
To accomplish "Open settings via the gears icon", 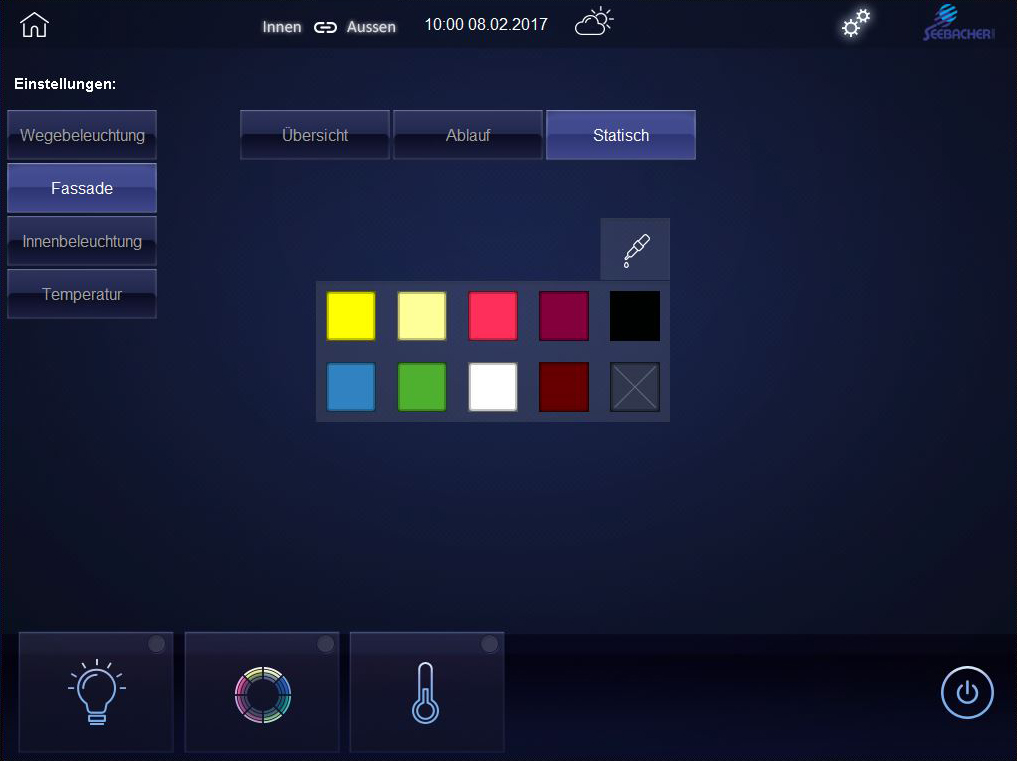I will click(856, 24).
